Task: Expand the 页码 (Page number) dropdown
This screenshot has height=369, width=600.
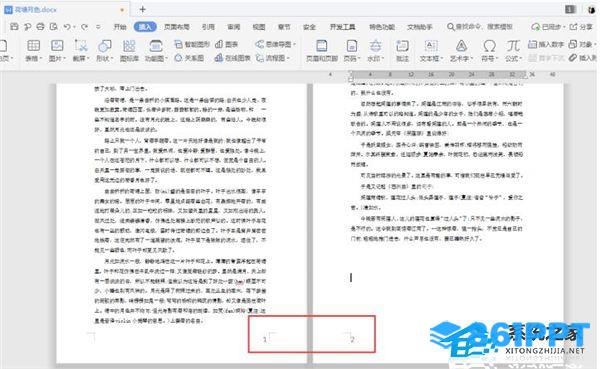Action: 352,59
